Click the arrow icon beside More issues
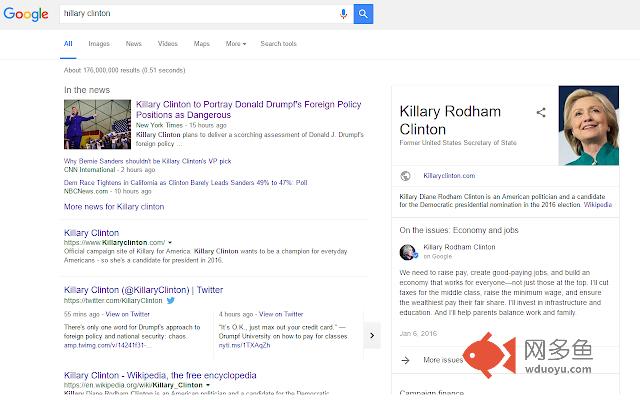640x400 pixels. pyautogui.click(x=405, y=360)
